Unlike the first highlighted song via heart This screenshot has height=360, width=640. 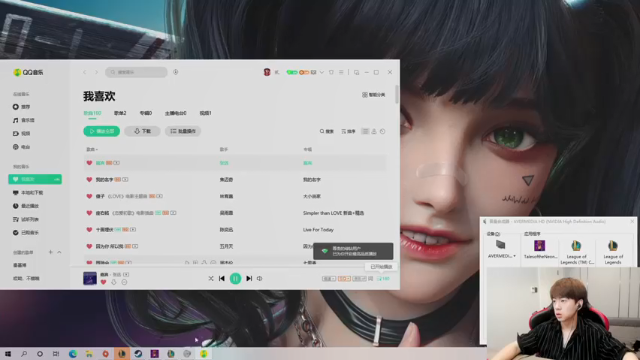89,163
